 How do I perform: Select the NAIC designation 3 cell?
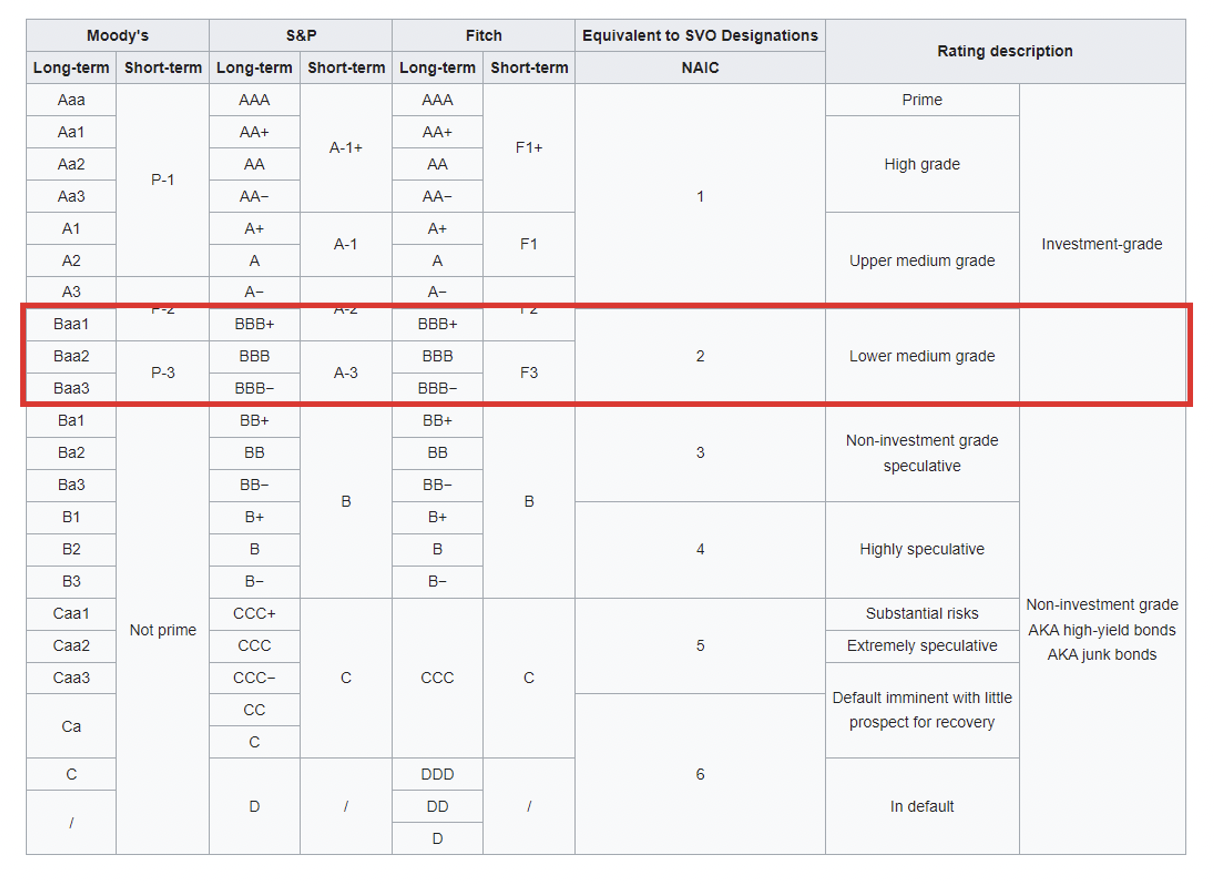(700, 453)
